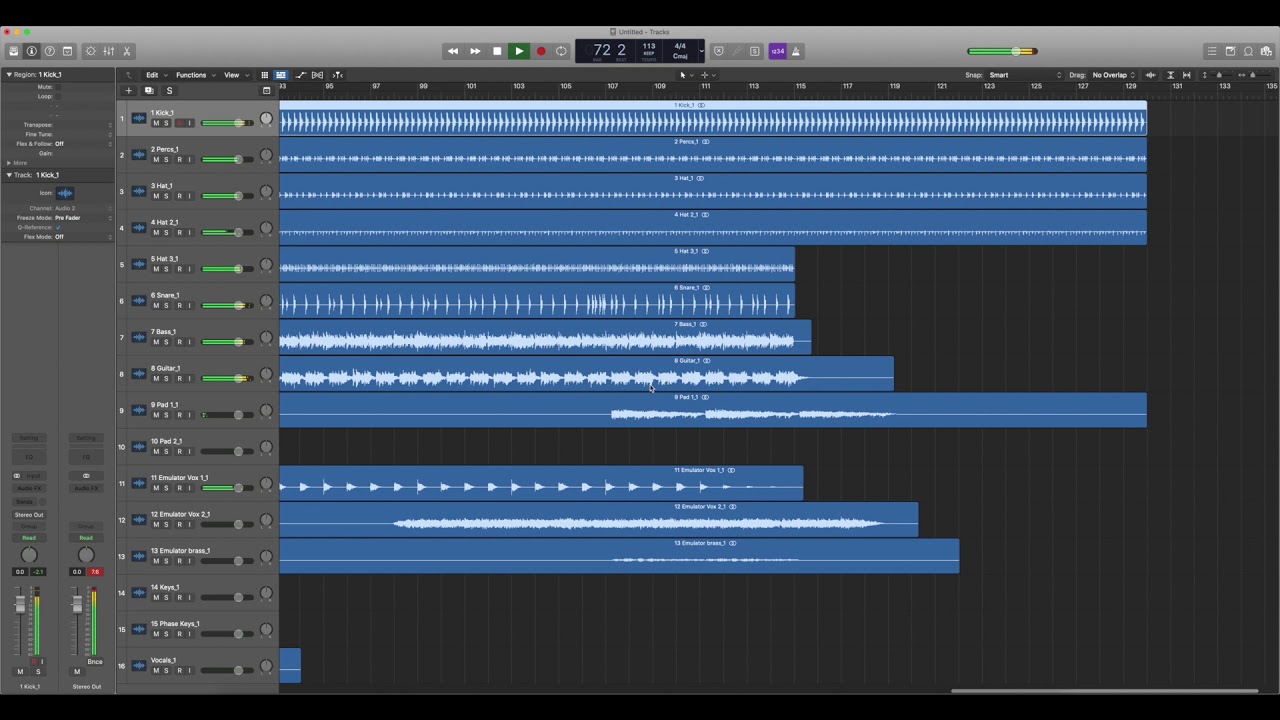Show track automation icon

(x=300, y=75)
